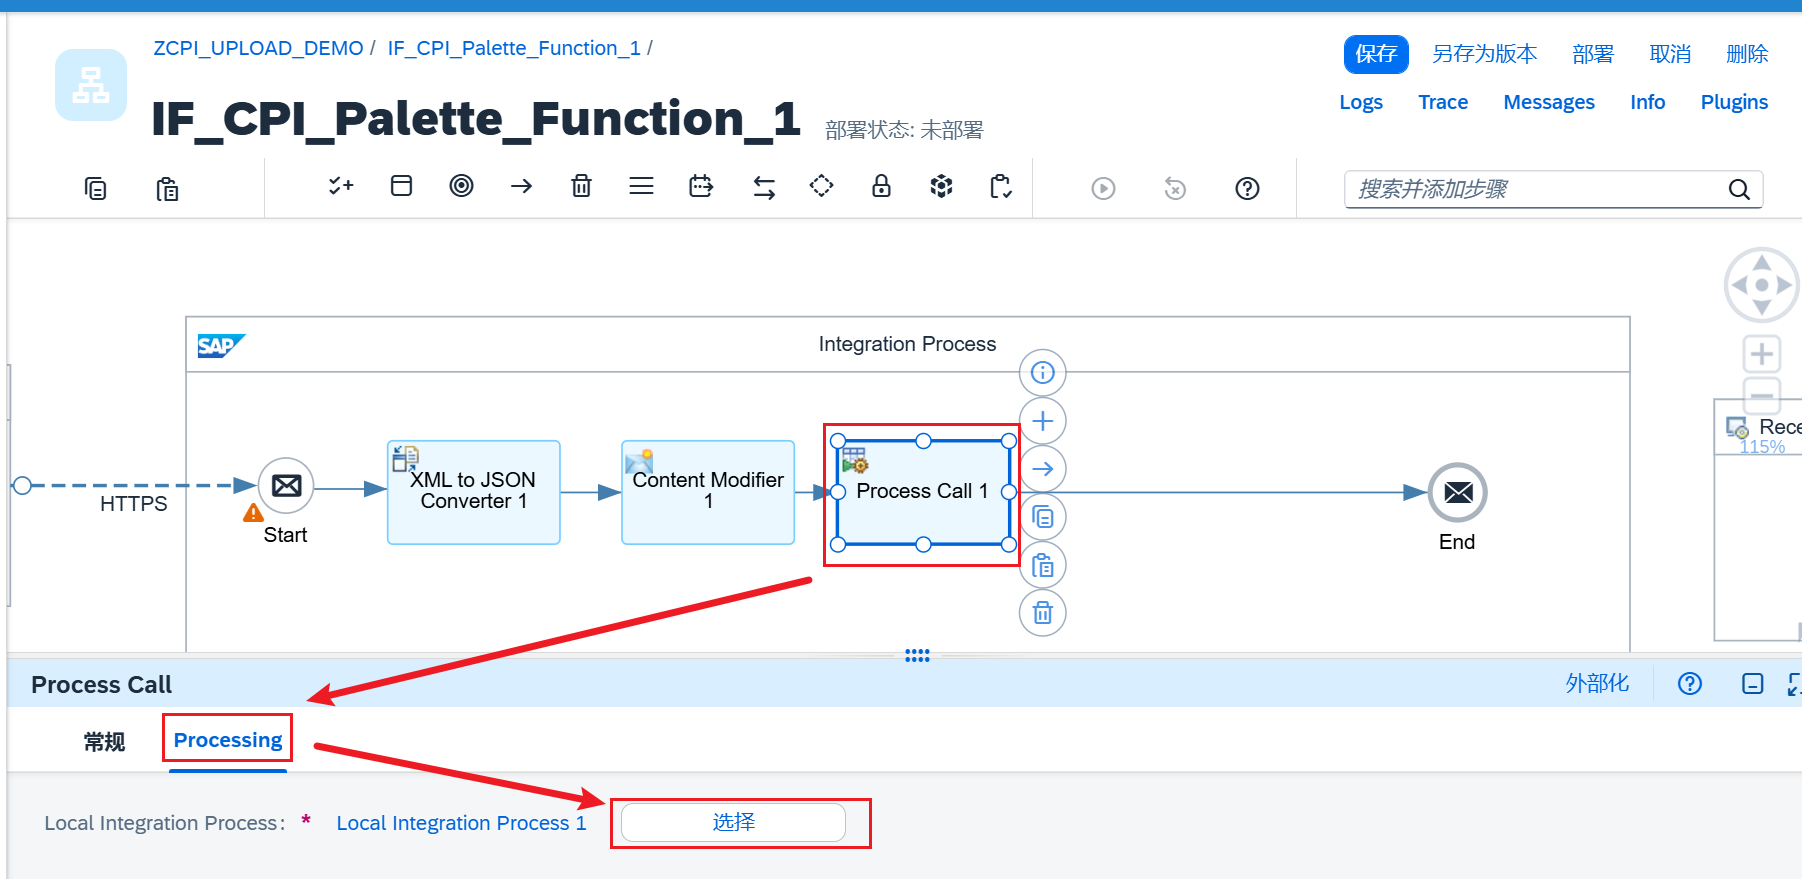The height and width of the screenshot is (879, 1802).
Task: Click the connector arrow icon beside Process Call 1
Action: click(x=1042, y=469)
